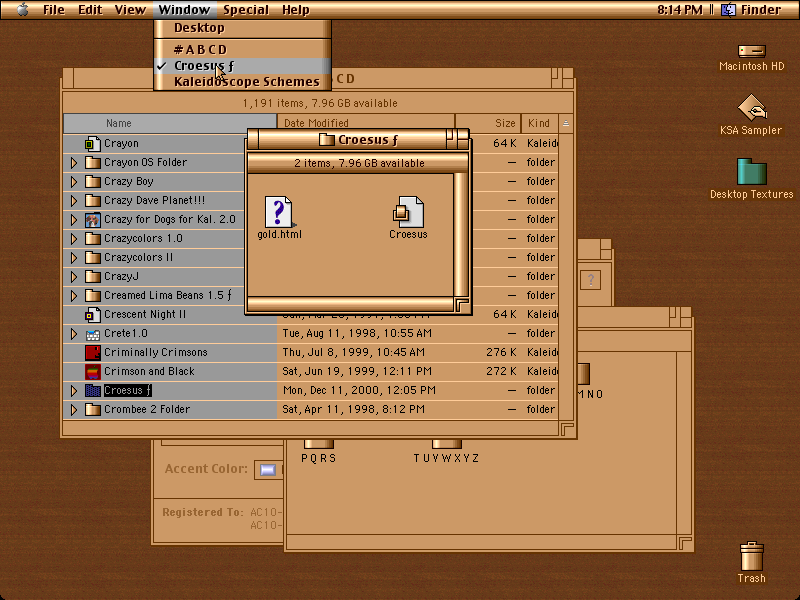This screenshot has width=800, height=600.
Task: Select the T U V W X Y Z folder label
Action: 446,458
